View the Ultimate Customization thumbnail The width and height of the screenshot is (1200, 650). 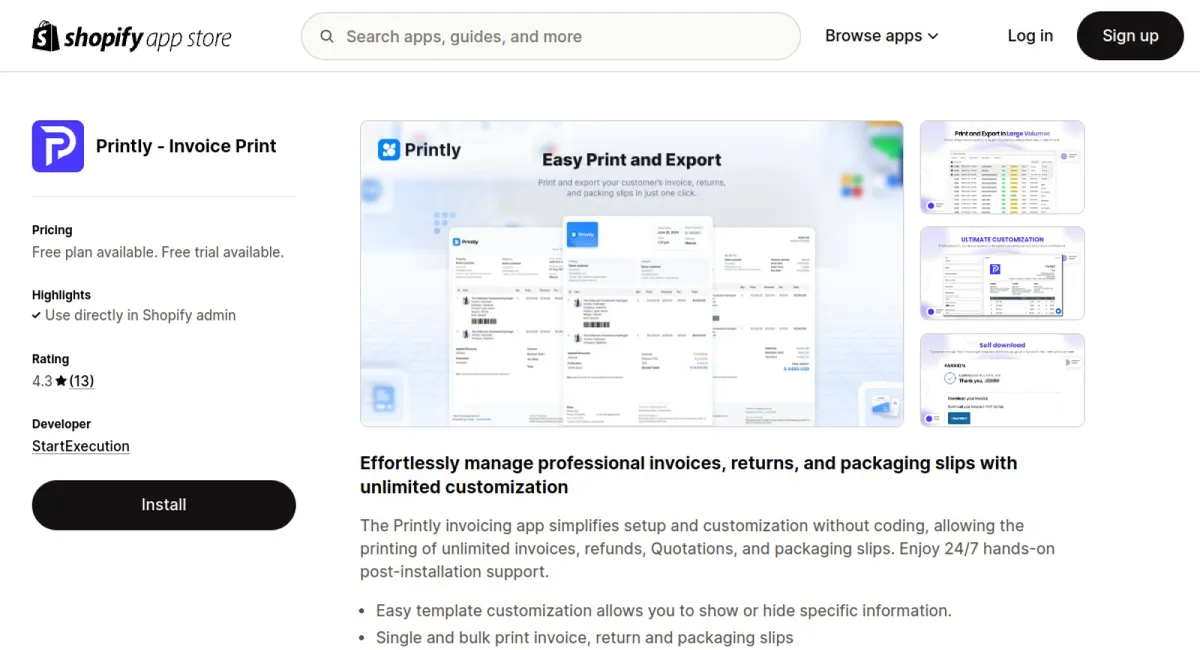pyautogui.click(x=1002, y=273)
